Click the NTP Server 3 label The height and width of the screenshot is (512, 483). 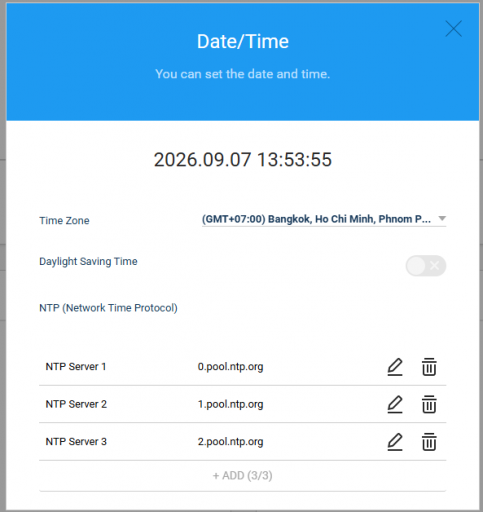pos(76,442)
